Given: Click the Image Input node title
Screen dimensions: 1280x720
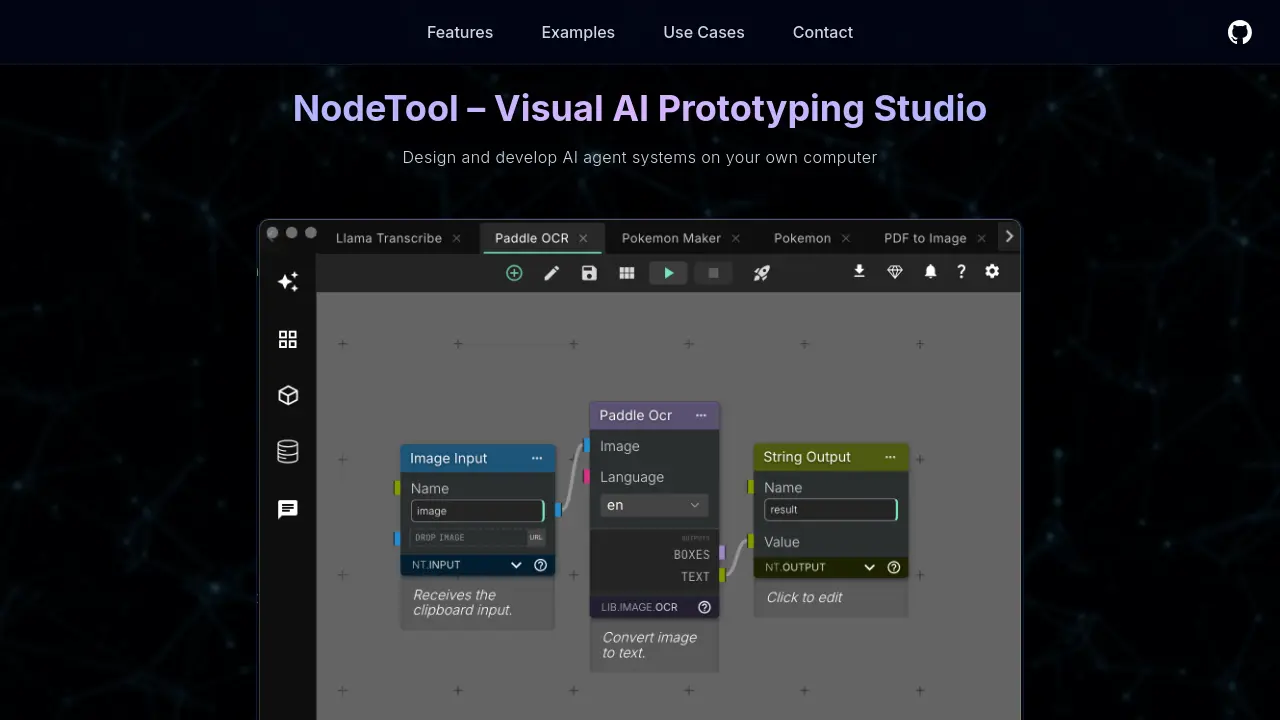Looking at the screenshot, I should coord(449,458).
